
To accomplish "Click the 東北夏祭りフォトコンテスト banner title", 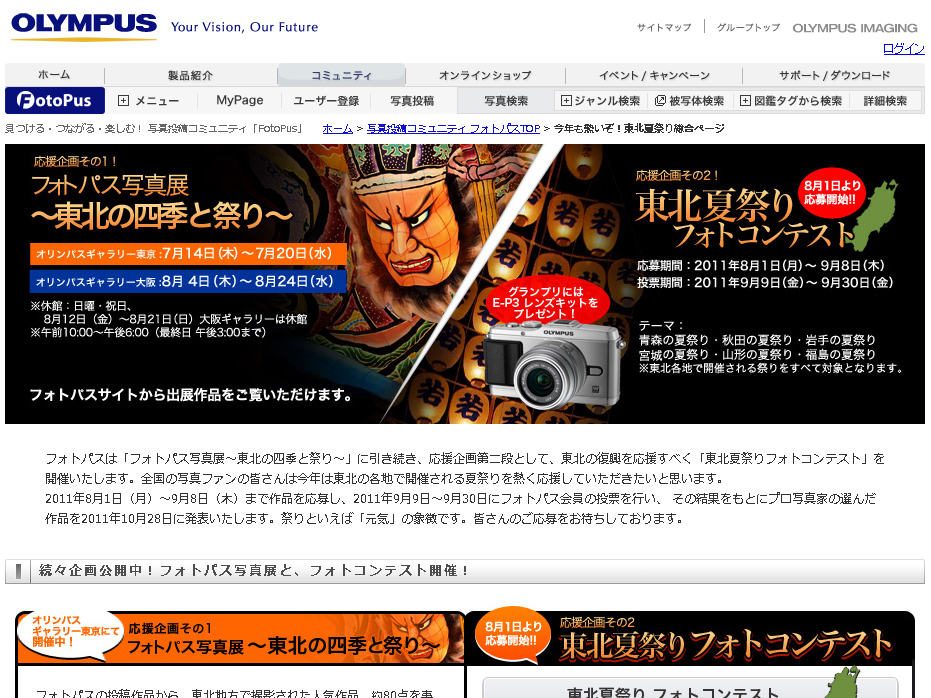I will [x=745, y=220].
